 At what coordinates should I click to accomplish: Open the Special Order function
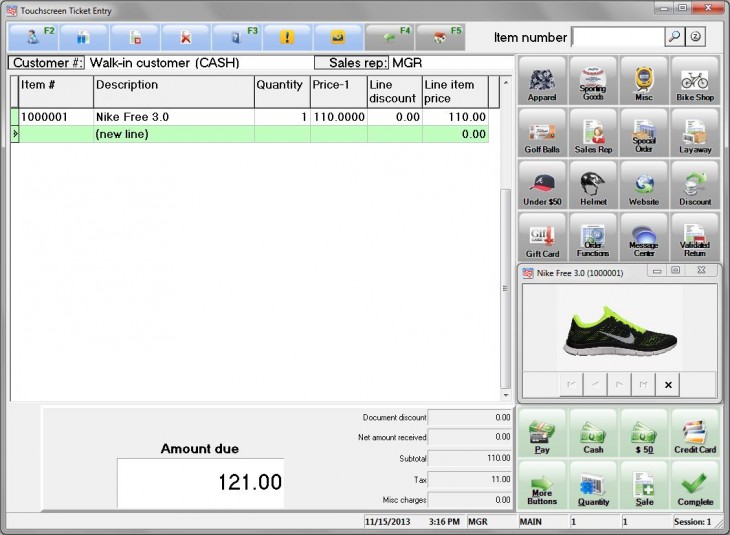[x=644, y=133]
